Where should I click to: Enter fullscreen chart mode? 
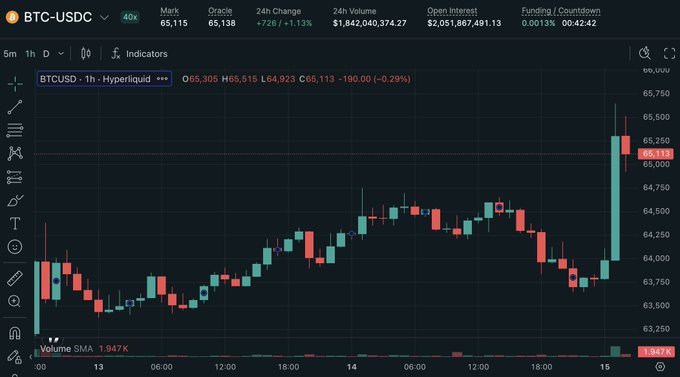click(670, 53)
